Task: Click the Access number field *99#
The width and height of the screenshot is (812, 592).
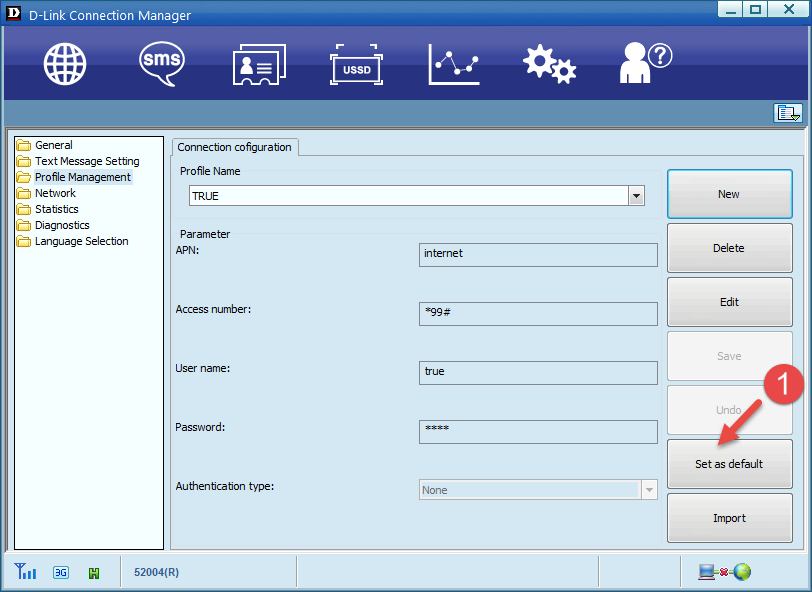Action: click(538, 314)
